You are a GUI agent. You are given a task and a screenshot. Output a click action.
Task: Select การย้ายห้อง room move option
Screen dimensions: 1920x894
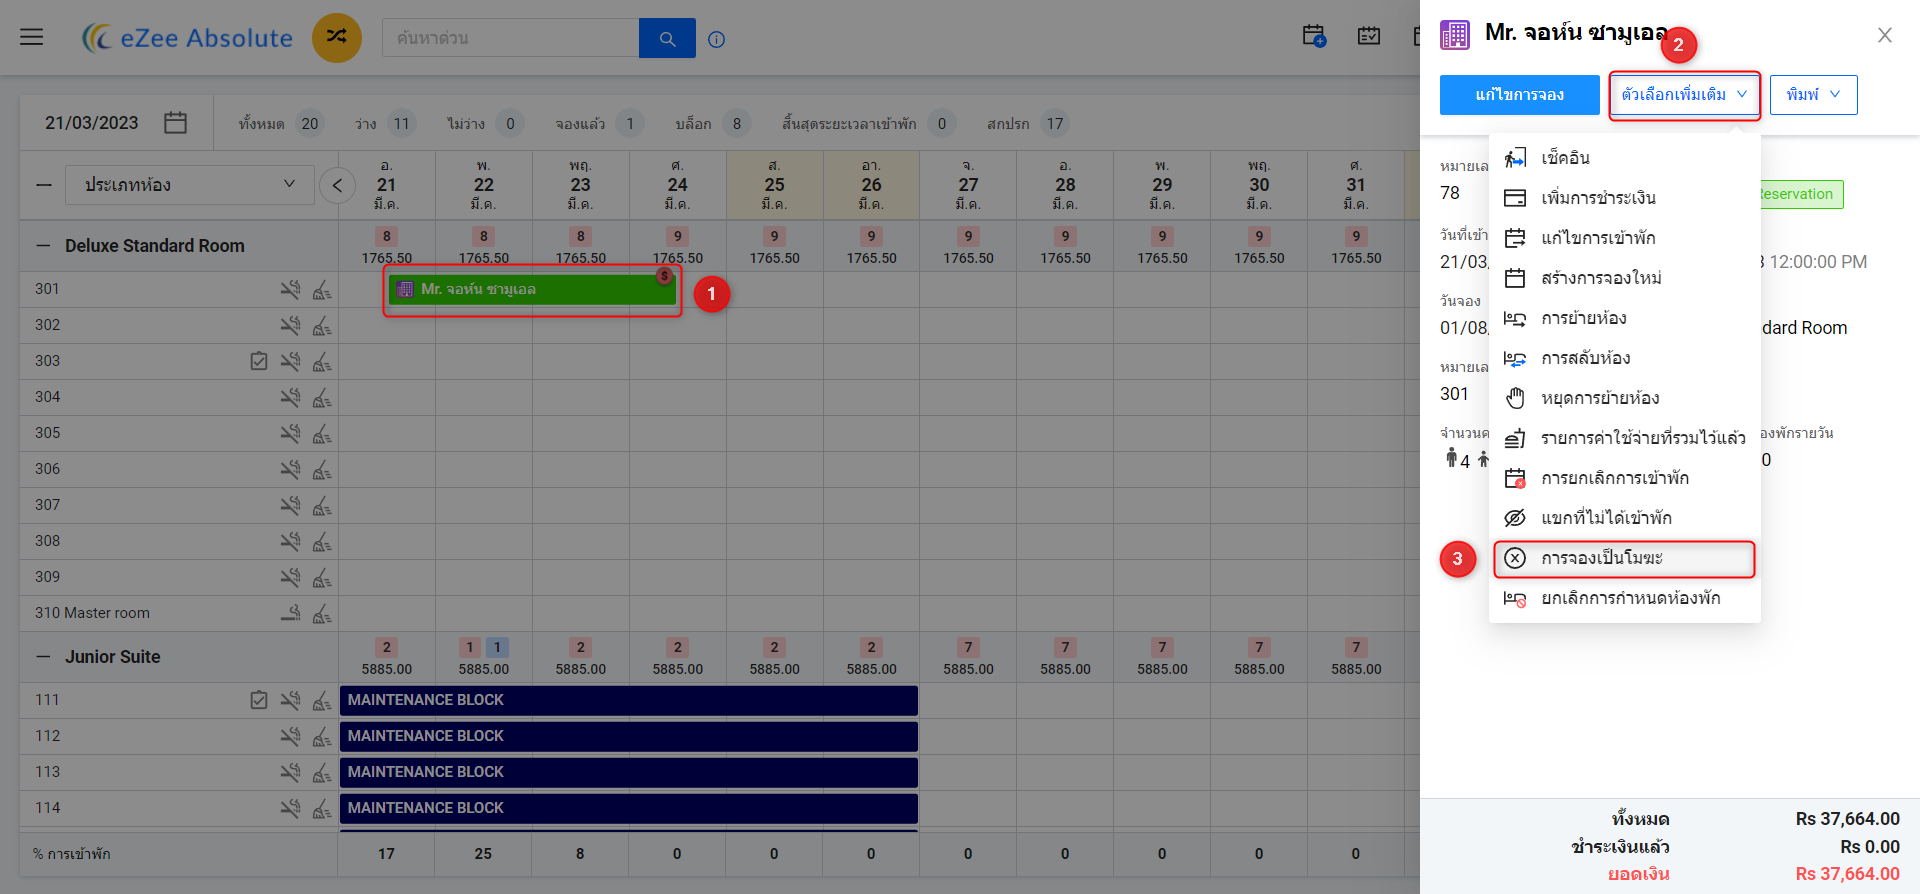pyautogui.click(x=1625, y=318)
